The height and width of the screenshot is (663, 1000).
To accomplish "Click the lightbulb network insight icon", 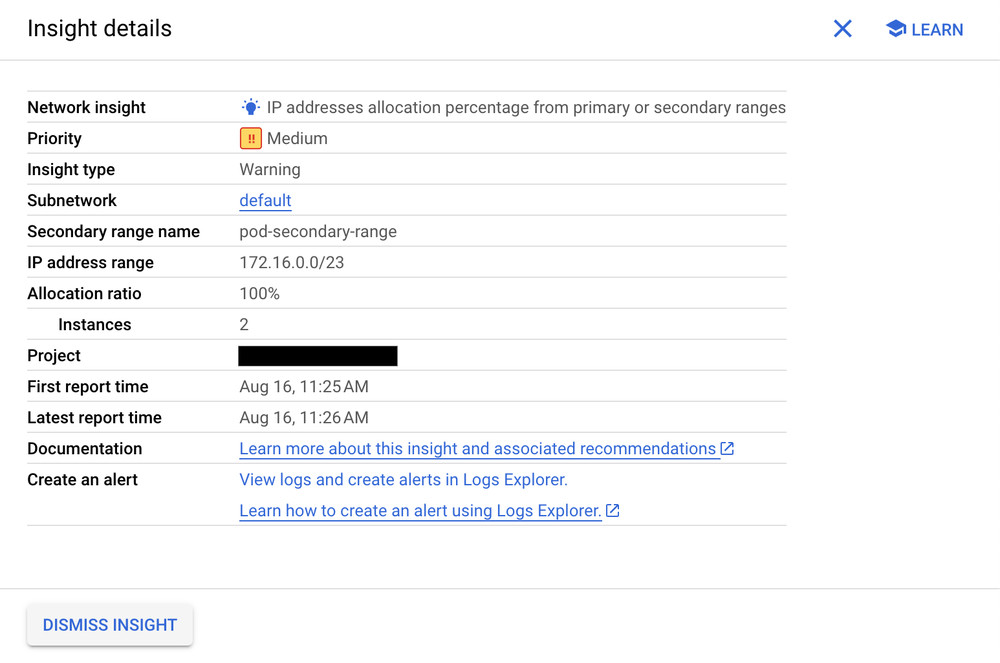I will tap(250, 107).
